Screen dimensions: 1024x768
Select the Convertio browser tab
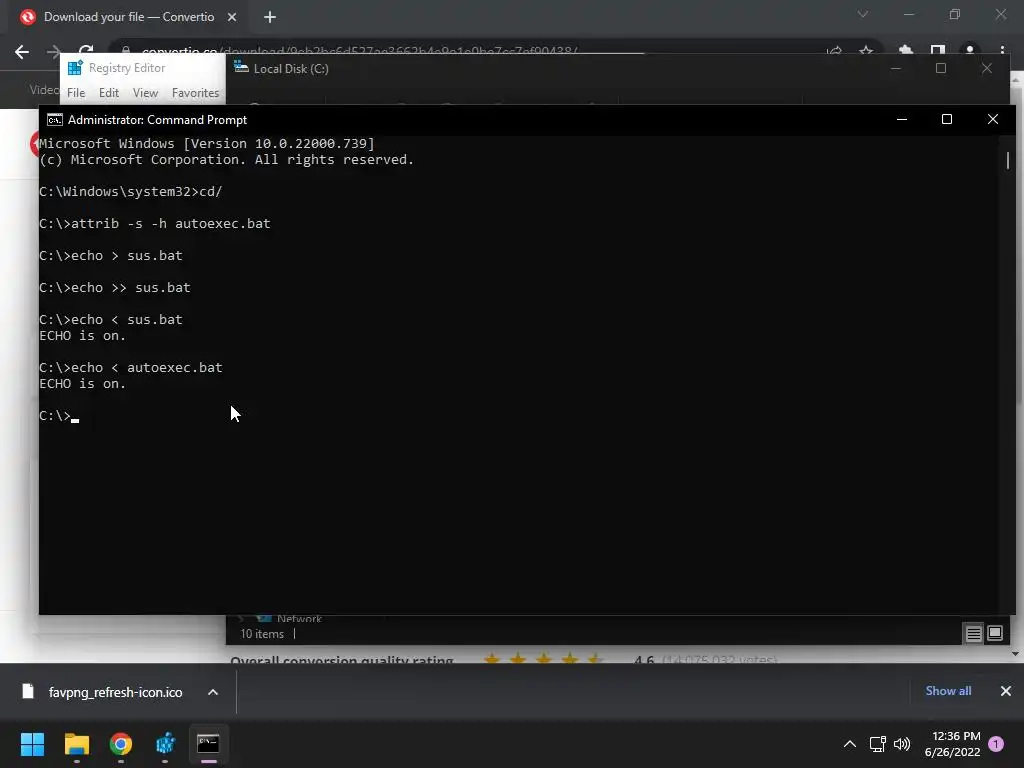pos(128,17)
